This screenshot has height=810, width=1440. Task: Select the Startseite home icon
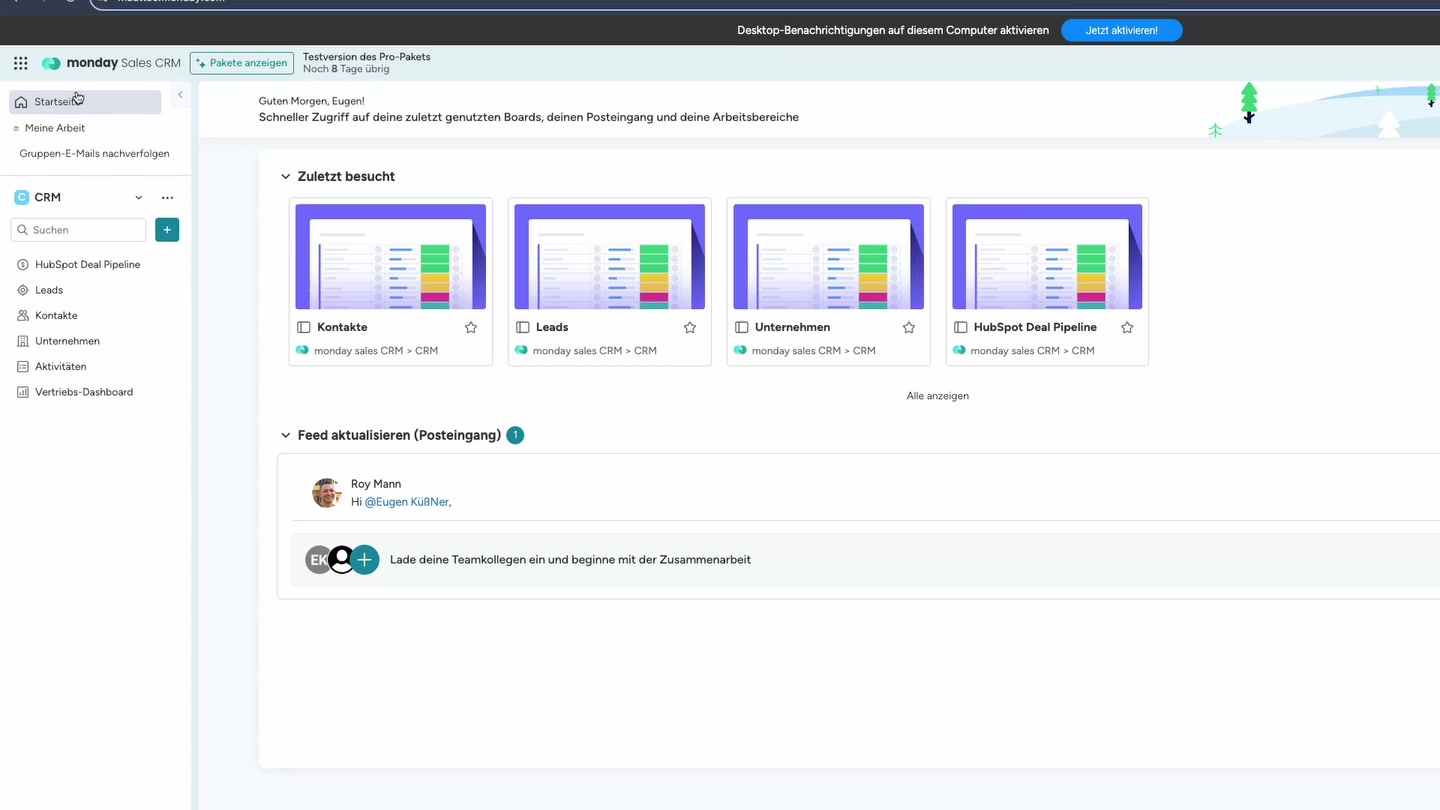tap(20, 101)
